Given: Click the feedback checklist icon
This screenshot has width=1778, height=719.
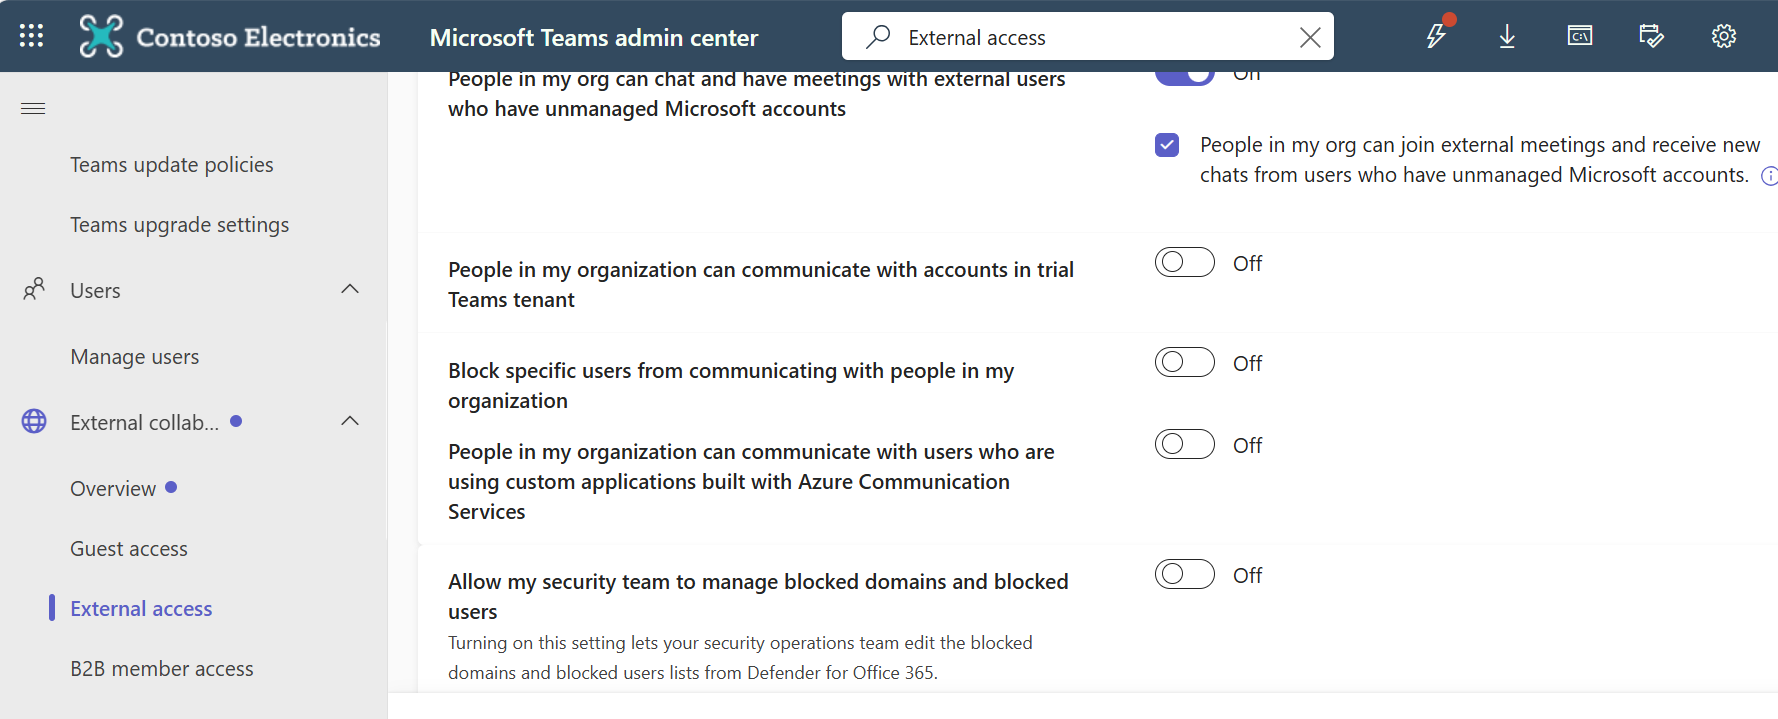Looking at the screenshot, I should [1651, 36].
